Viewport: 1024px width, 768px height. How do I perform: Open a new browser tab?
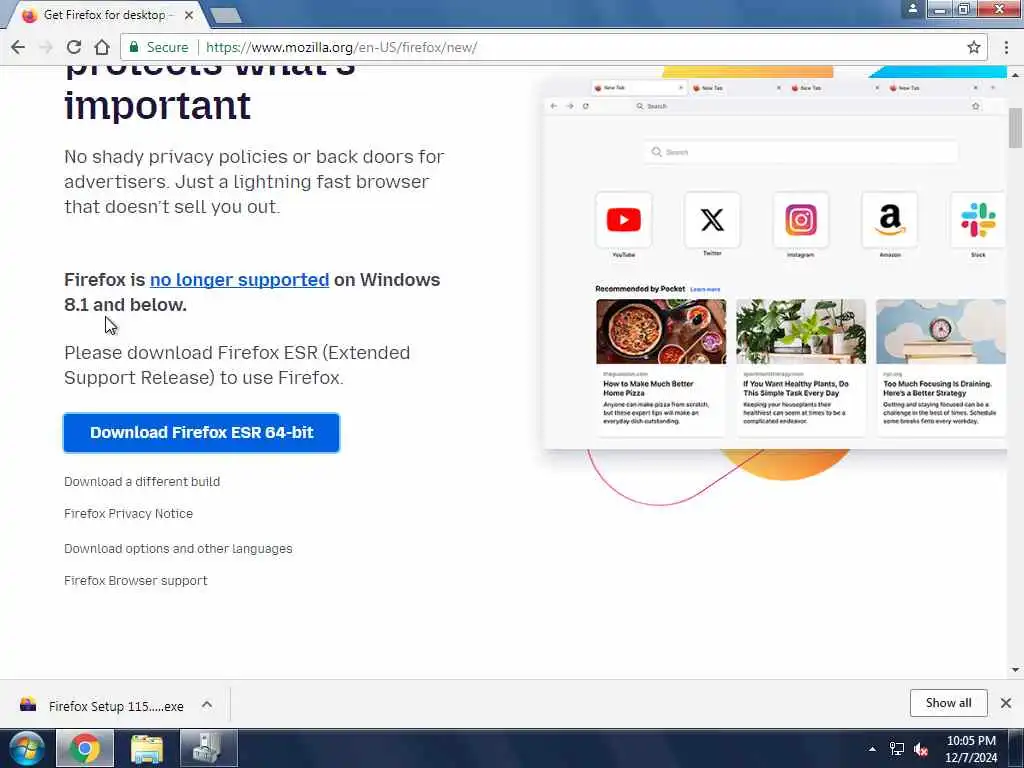tap(227, 15)
